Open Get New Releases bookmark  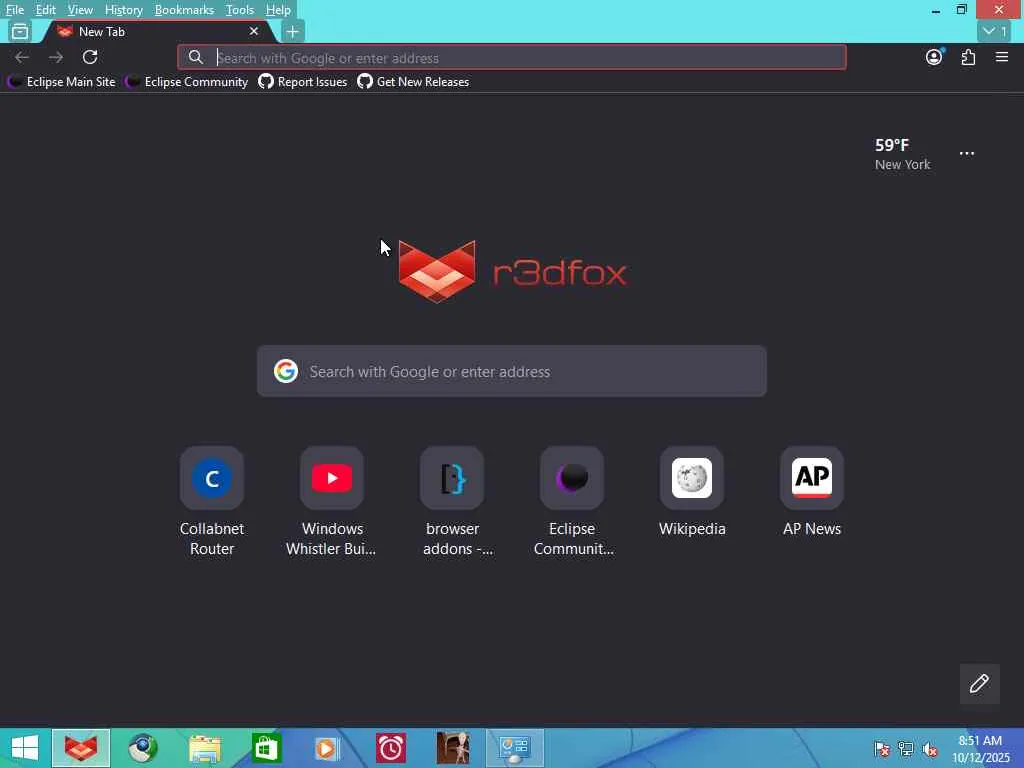(413, 82)
